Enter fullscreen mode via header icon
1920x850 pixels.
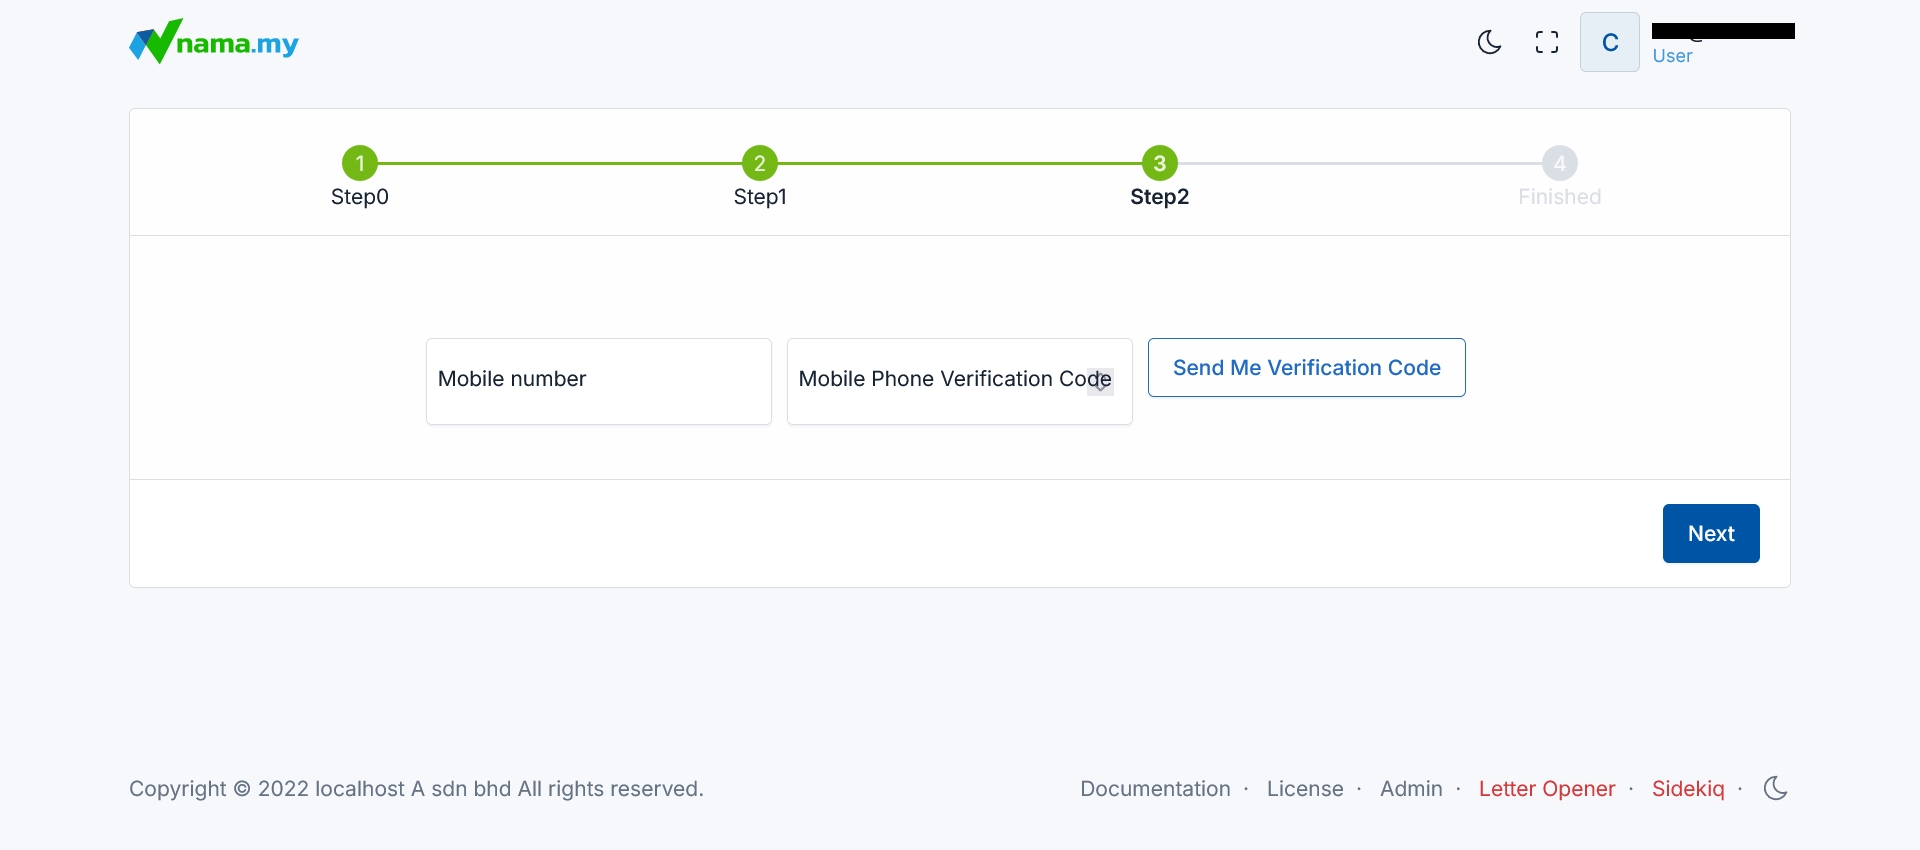[1547, 42]
